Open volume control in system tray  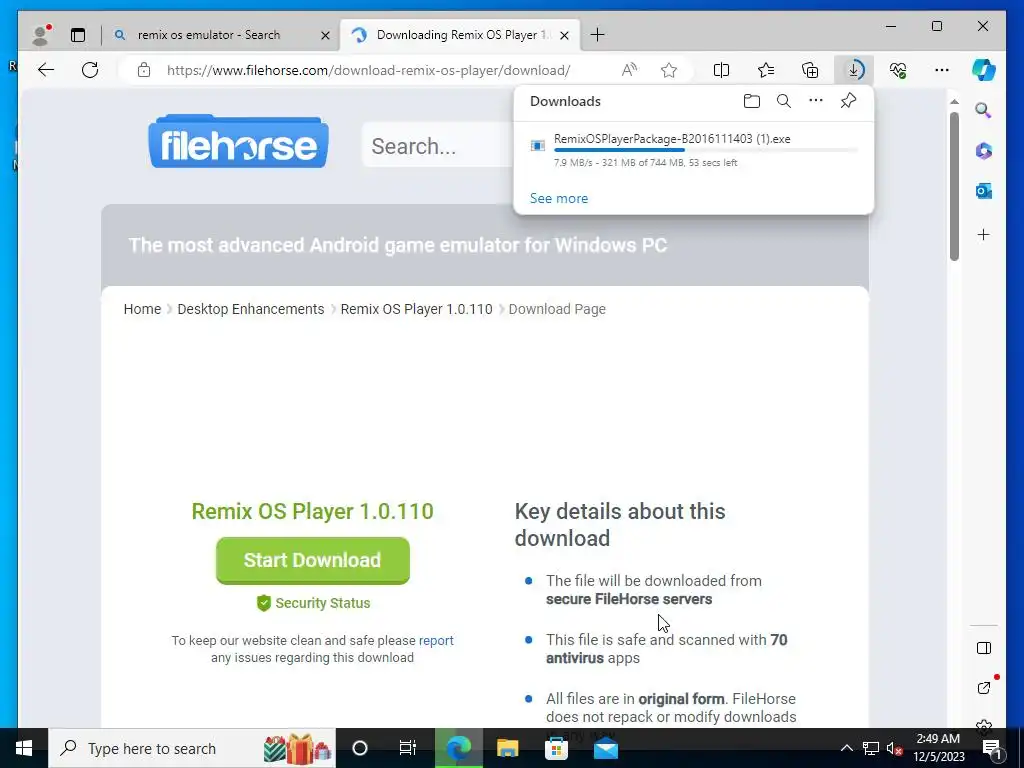point(895,748)
